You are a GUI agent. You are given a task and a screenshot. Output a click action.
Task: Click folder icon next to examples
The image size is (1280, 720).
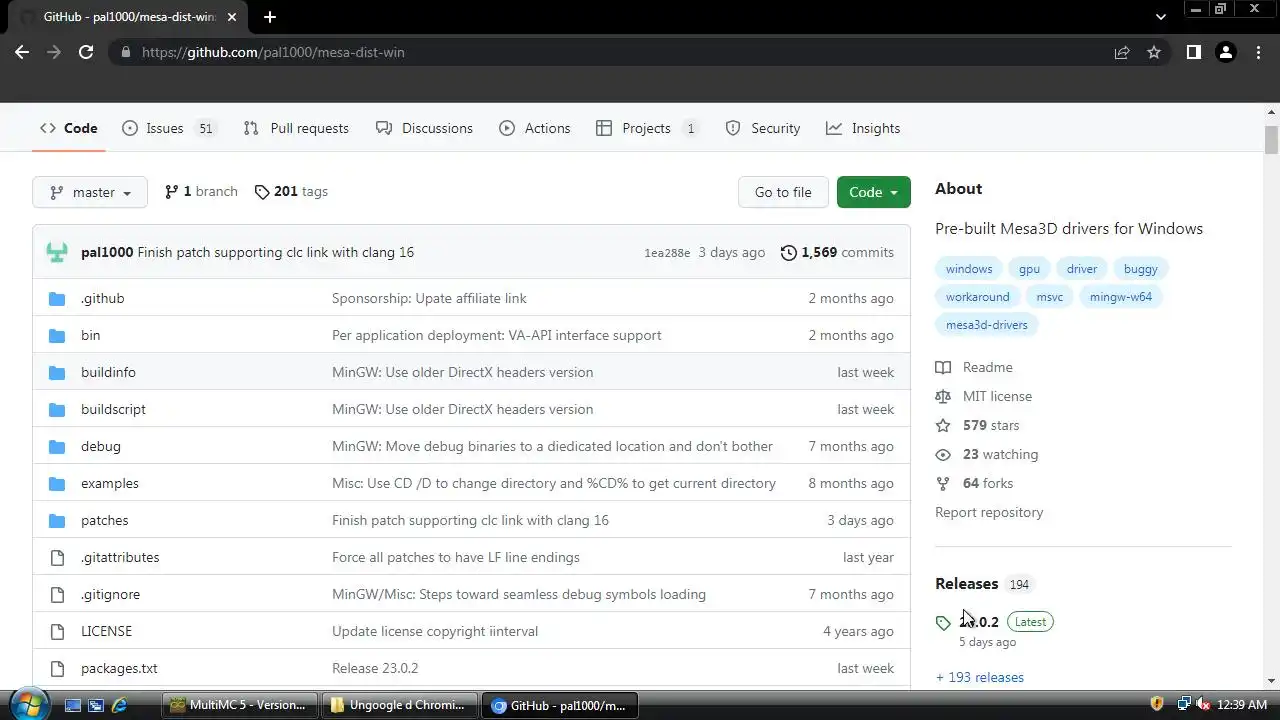tap(57, 483)
